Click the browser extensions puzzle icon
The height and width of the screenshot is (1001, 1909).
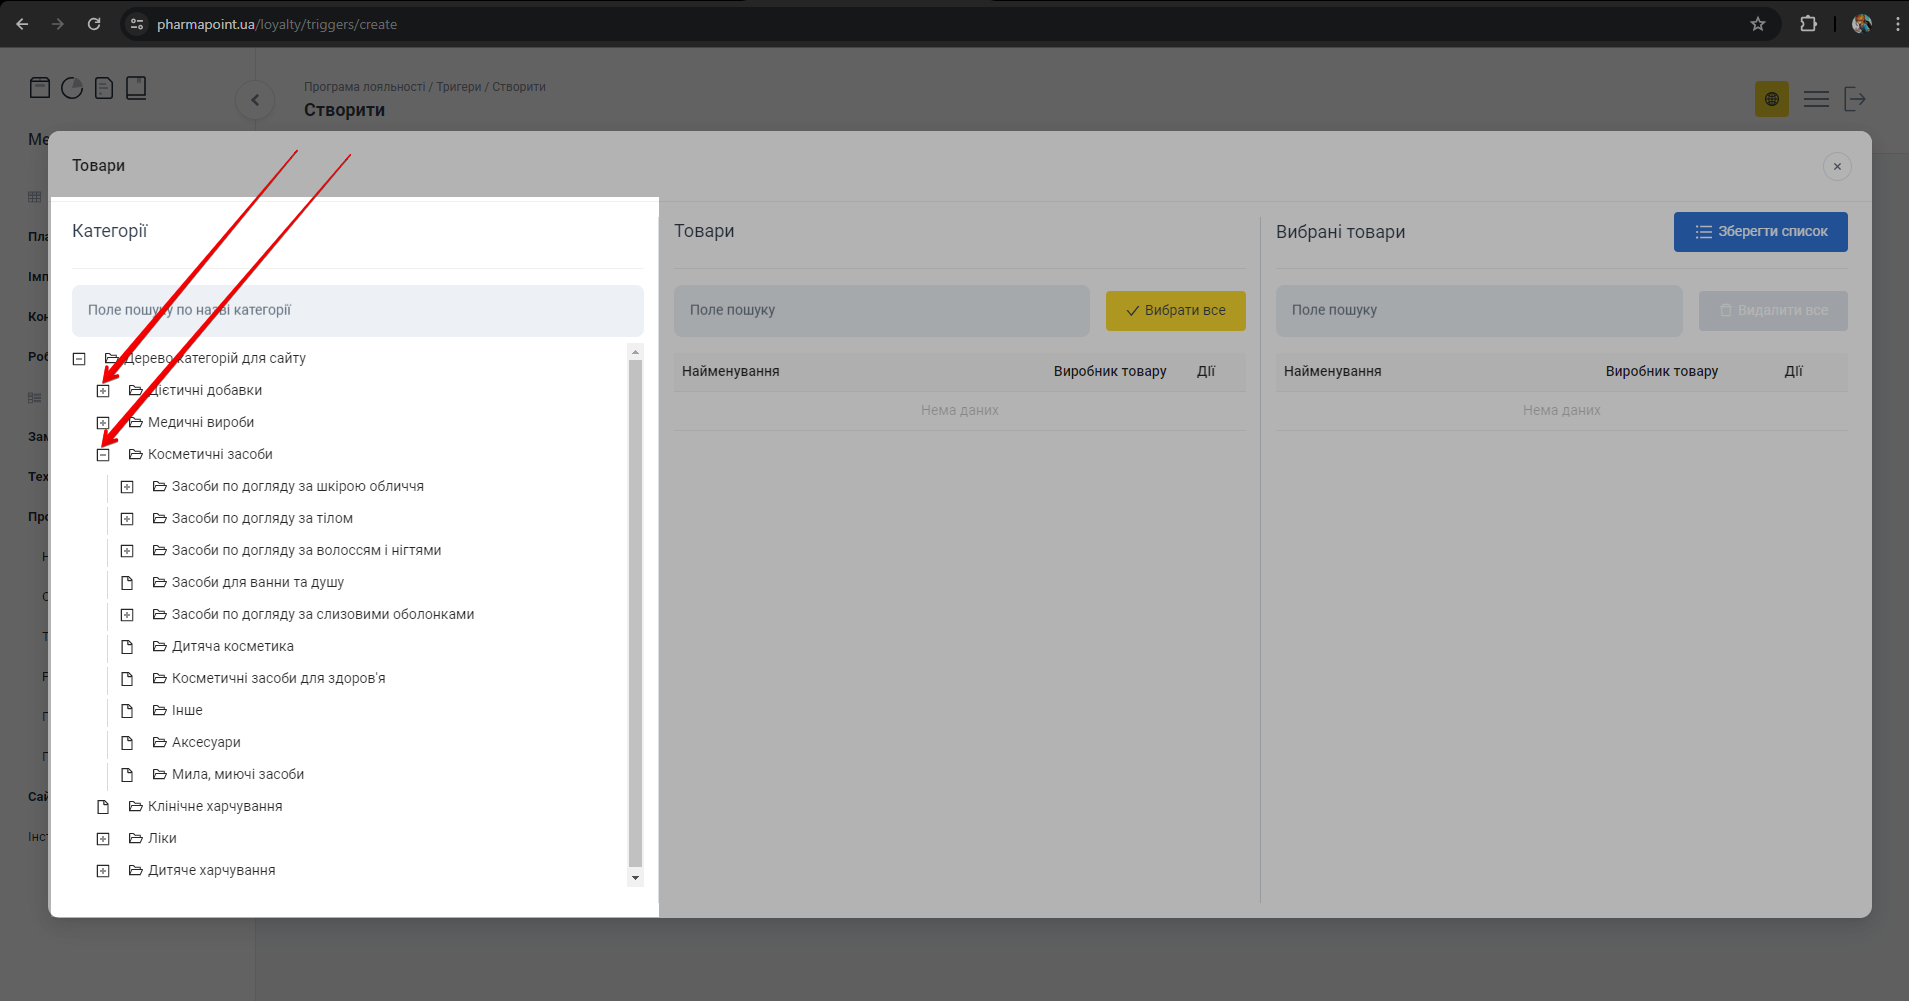(1808, 24)
